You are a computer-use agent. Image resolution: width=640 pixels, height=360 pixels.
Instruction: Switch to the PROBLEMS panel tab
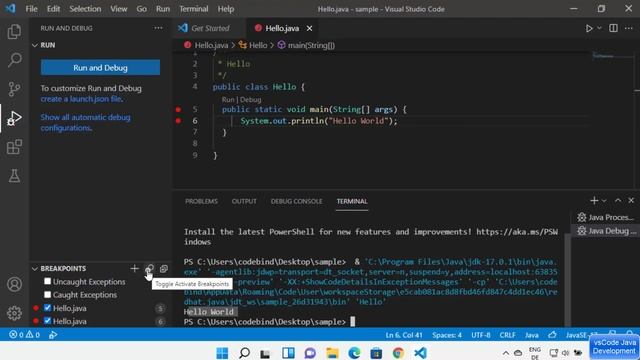[x=201, y=201]
